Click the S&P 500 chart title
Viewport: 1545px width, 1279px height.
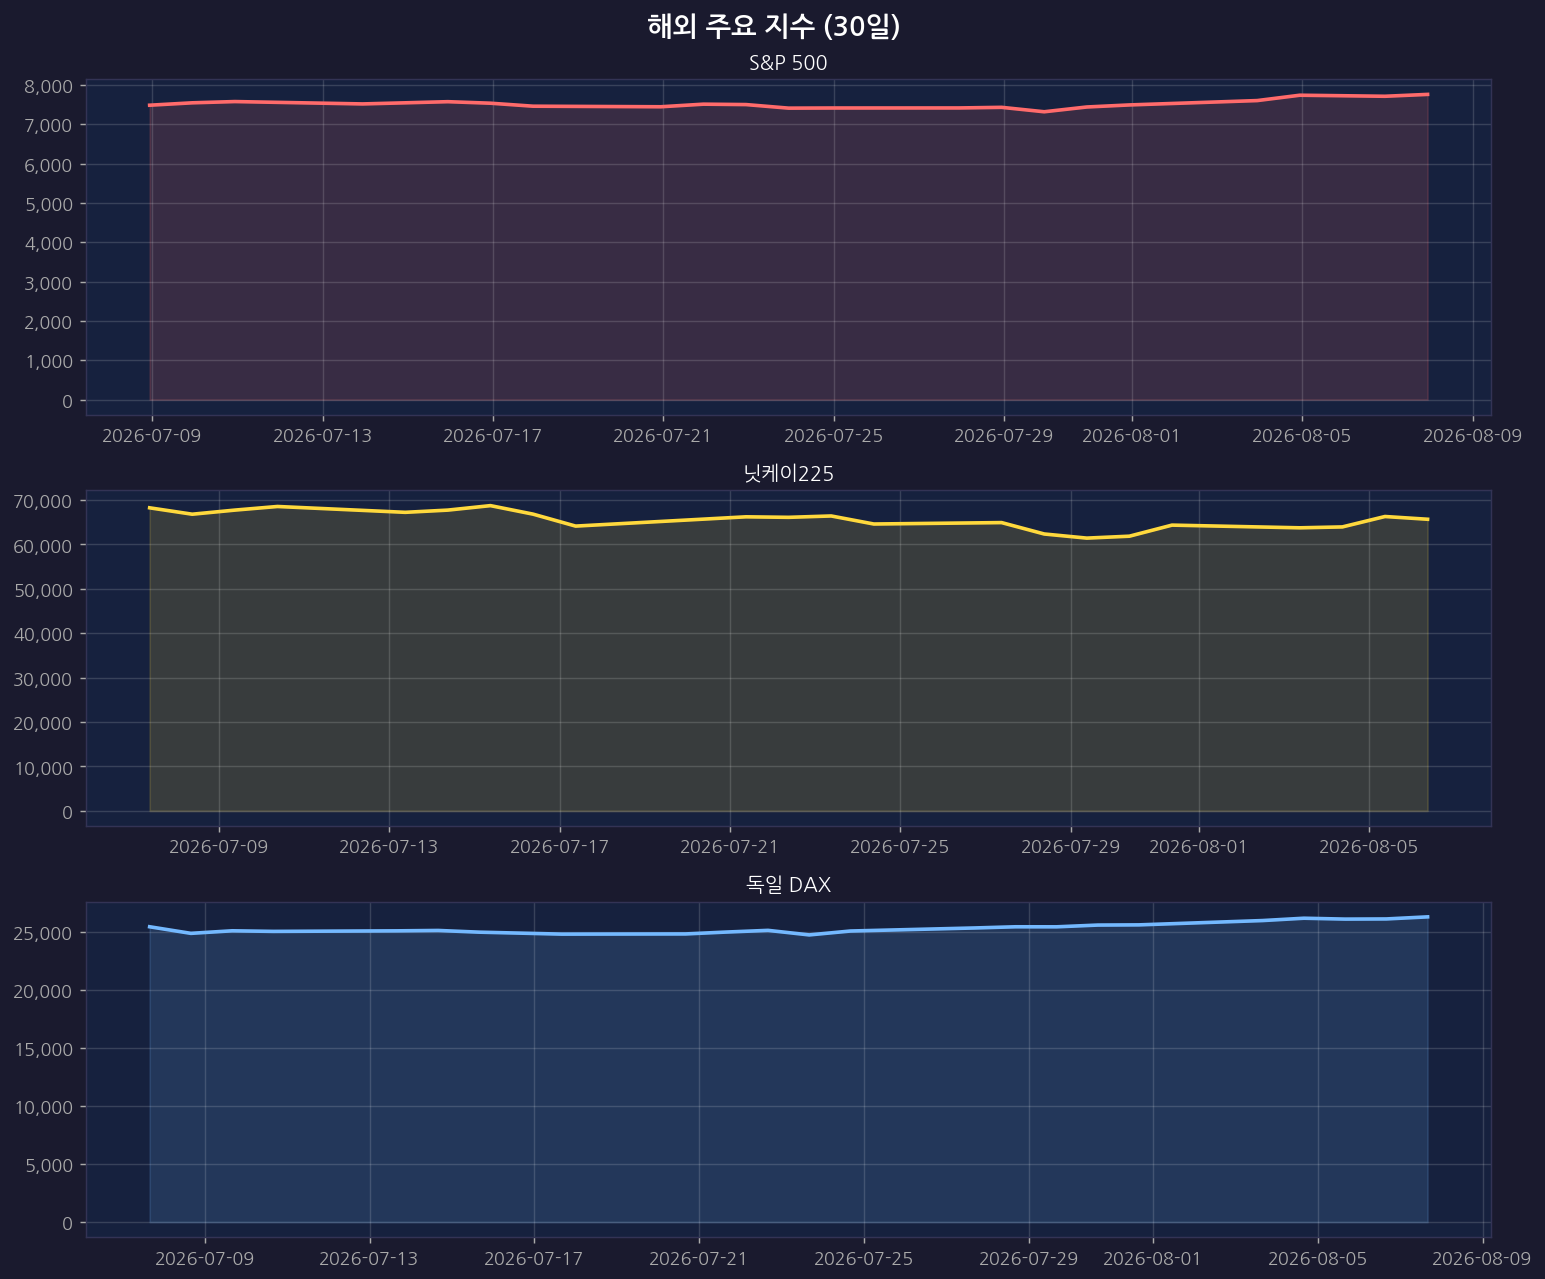click(x=788, y=63)
